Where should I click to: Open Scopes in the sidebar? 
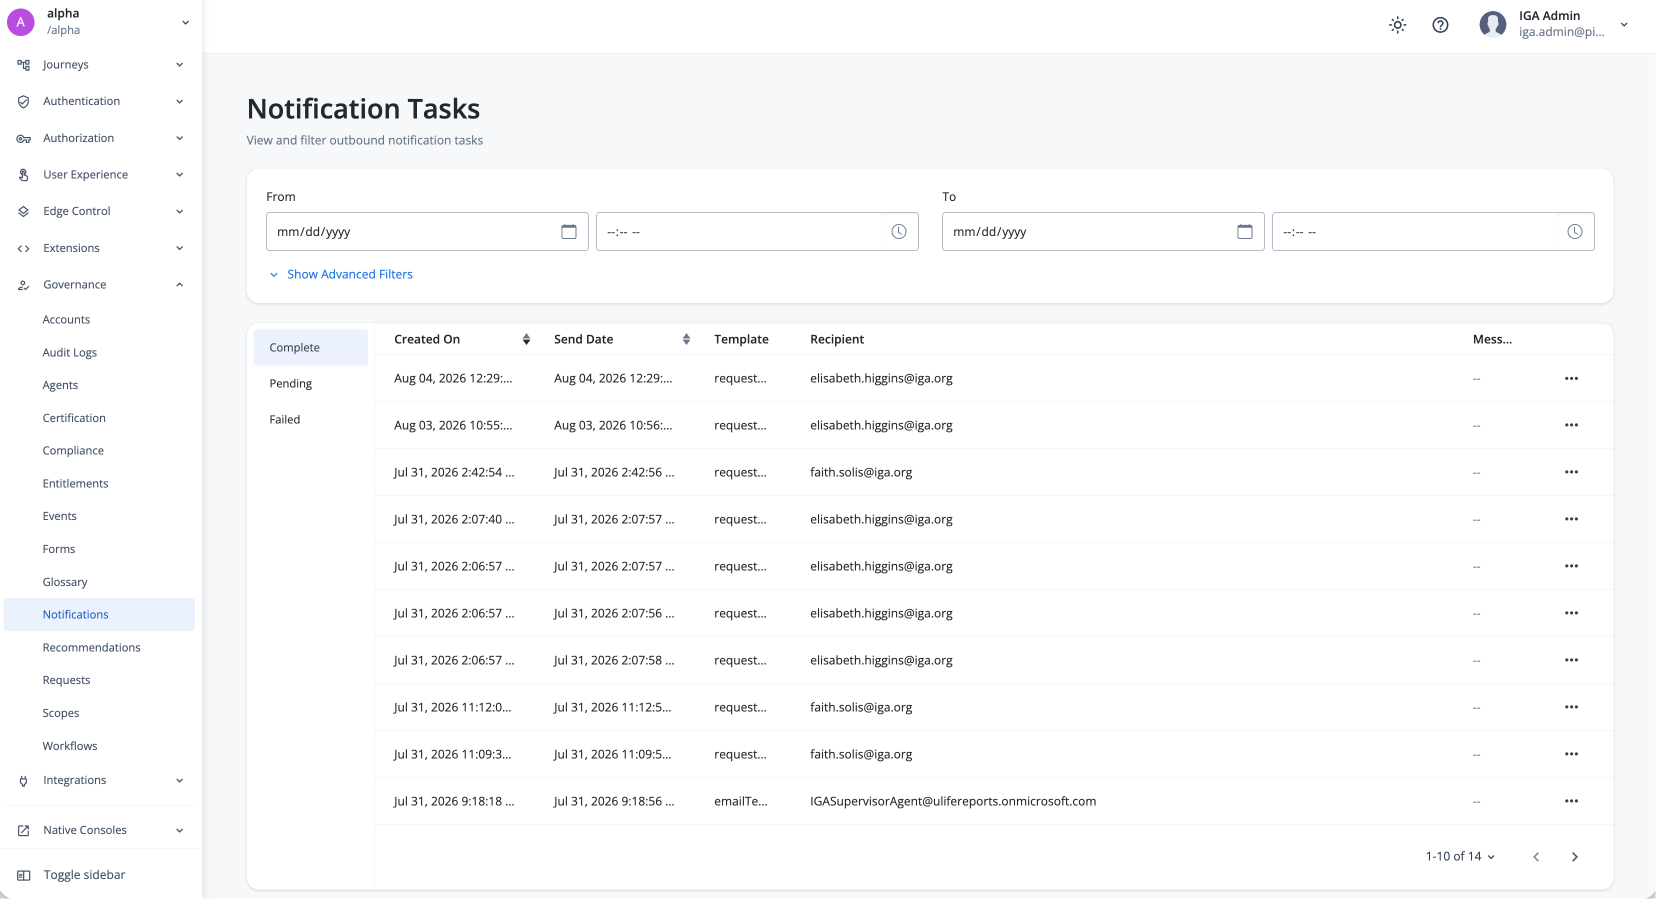61,714
